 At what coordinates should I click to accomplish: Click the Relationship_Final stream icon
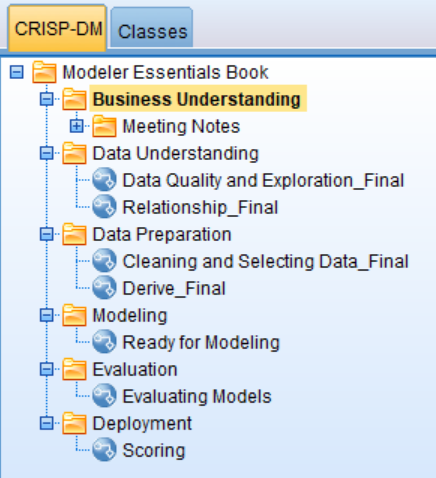click(104, 207)
